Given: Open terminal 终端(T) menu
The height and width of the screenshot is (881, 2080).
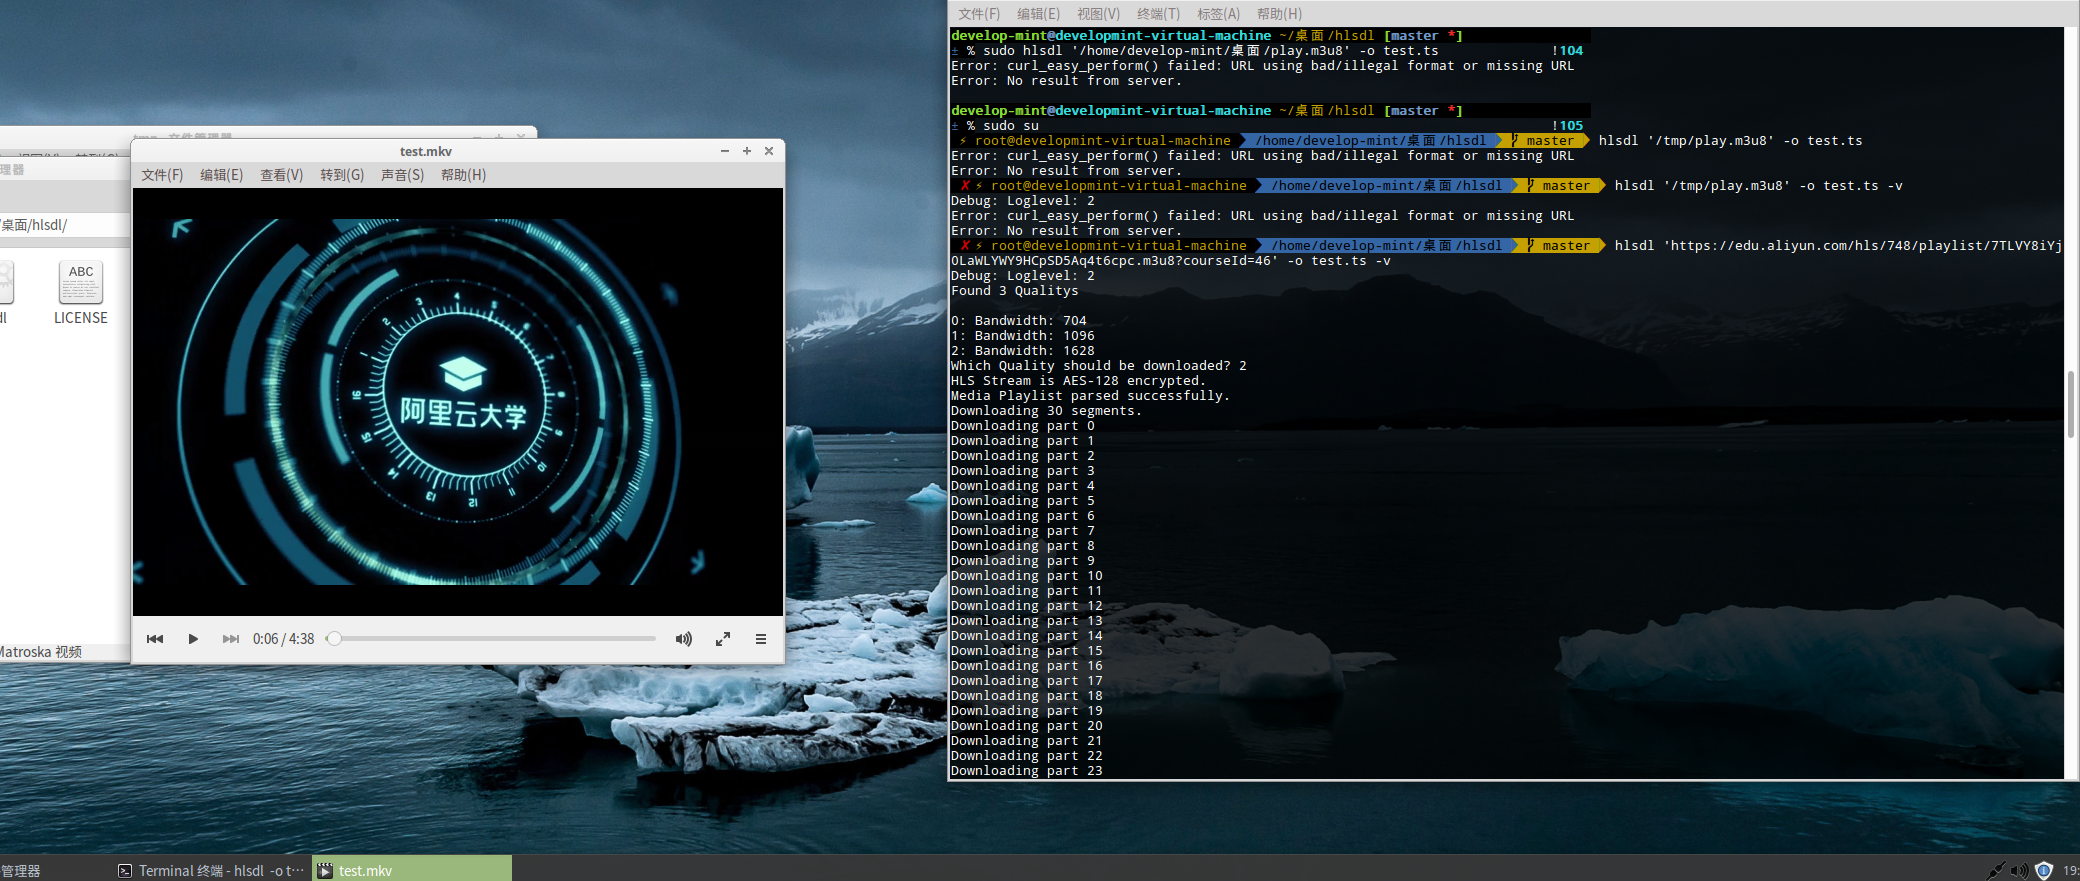Looking at the screenshot, I should 1158,14.
